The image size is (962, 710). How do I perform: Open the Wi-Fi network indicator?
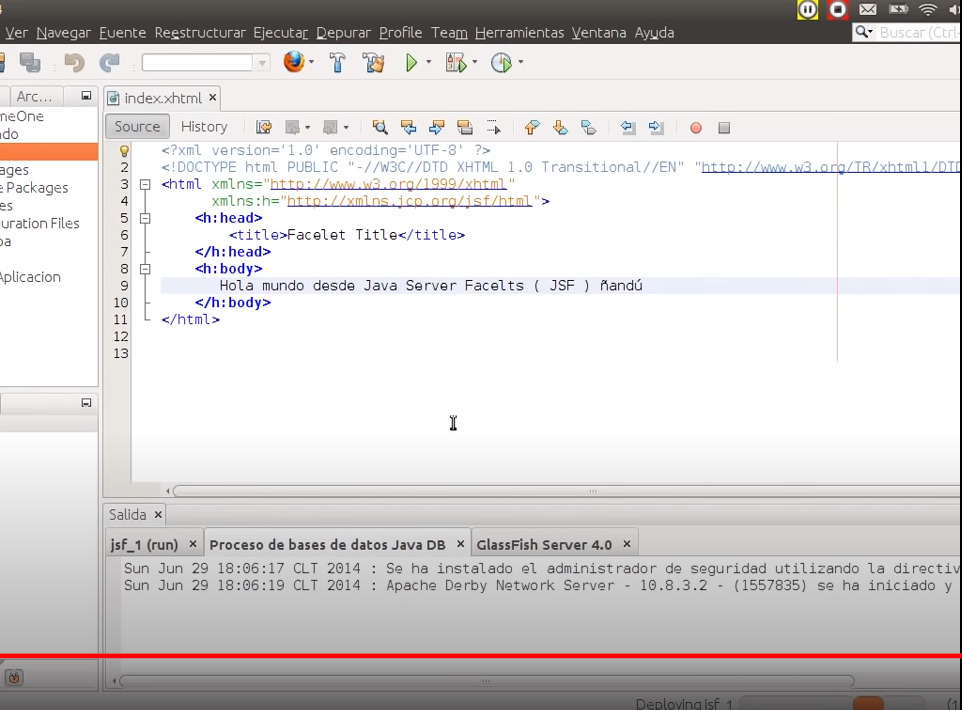(x=928, y=9)
